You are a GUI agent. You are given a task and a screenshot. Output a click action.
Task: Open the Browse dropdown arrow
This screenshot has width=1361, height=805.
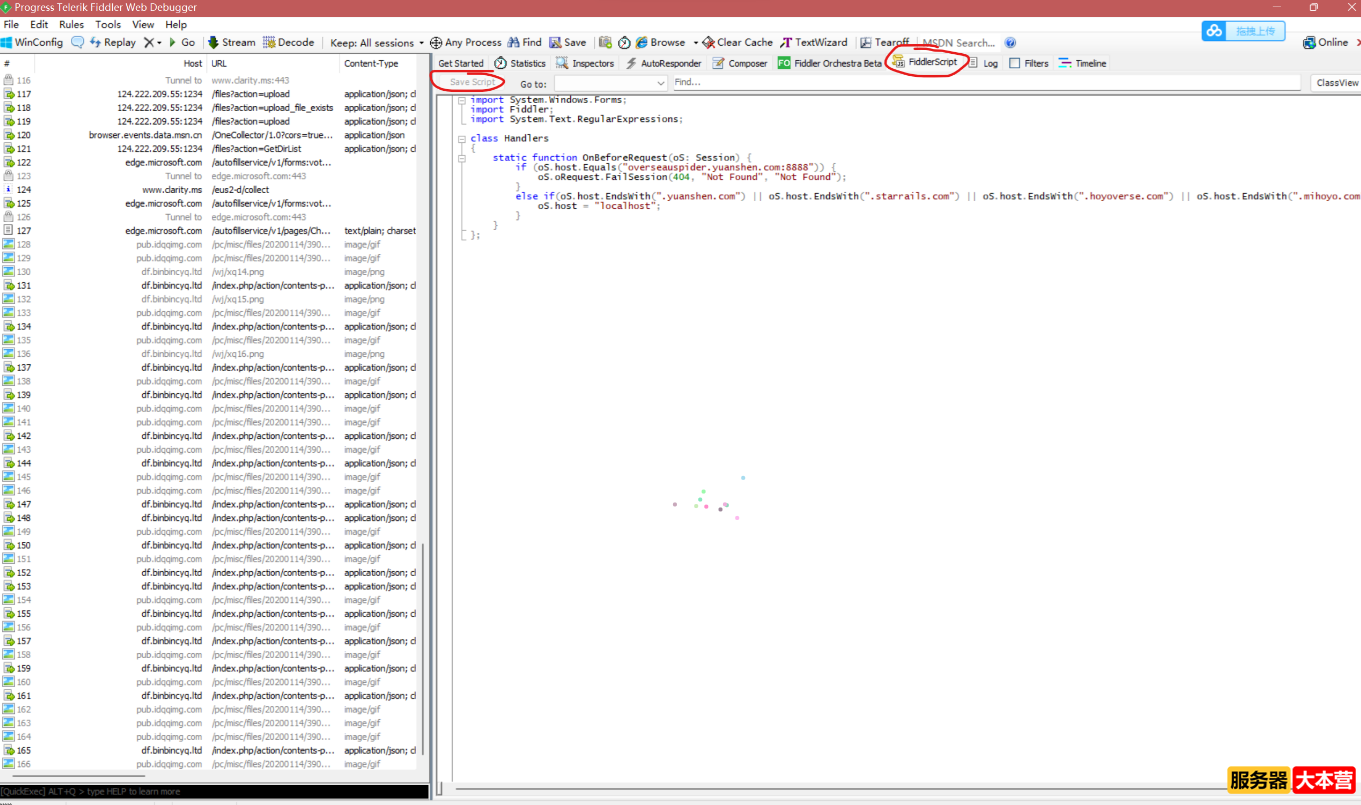[695, 43]
